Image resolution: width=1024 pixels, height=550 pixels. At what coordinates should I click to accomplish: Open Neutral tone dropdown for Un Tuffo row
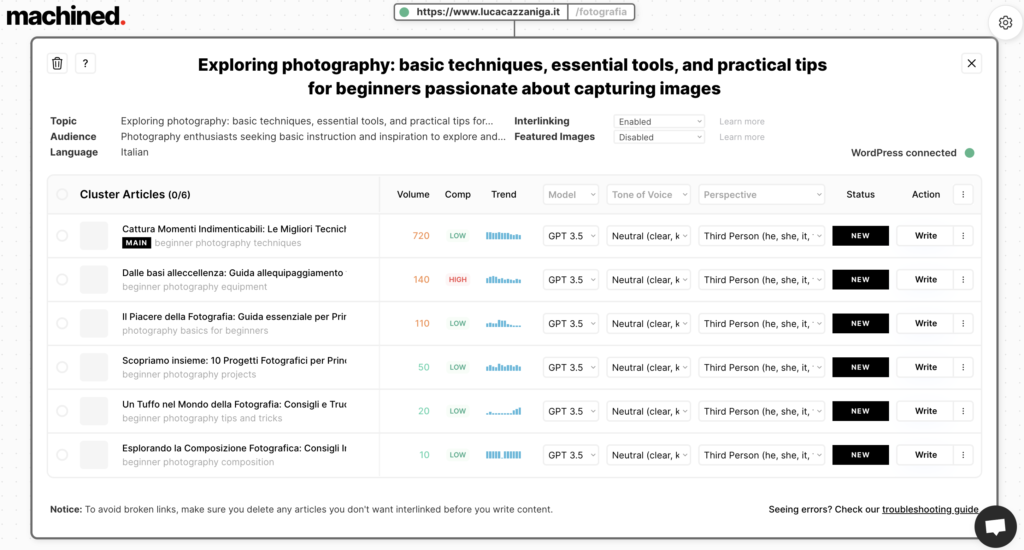[x=648, y=411]
